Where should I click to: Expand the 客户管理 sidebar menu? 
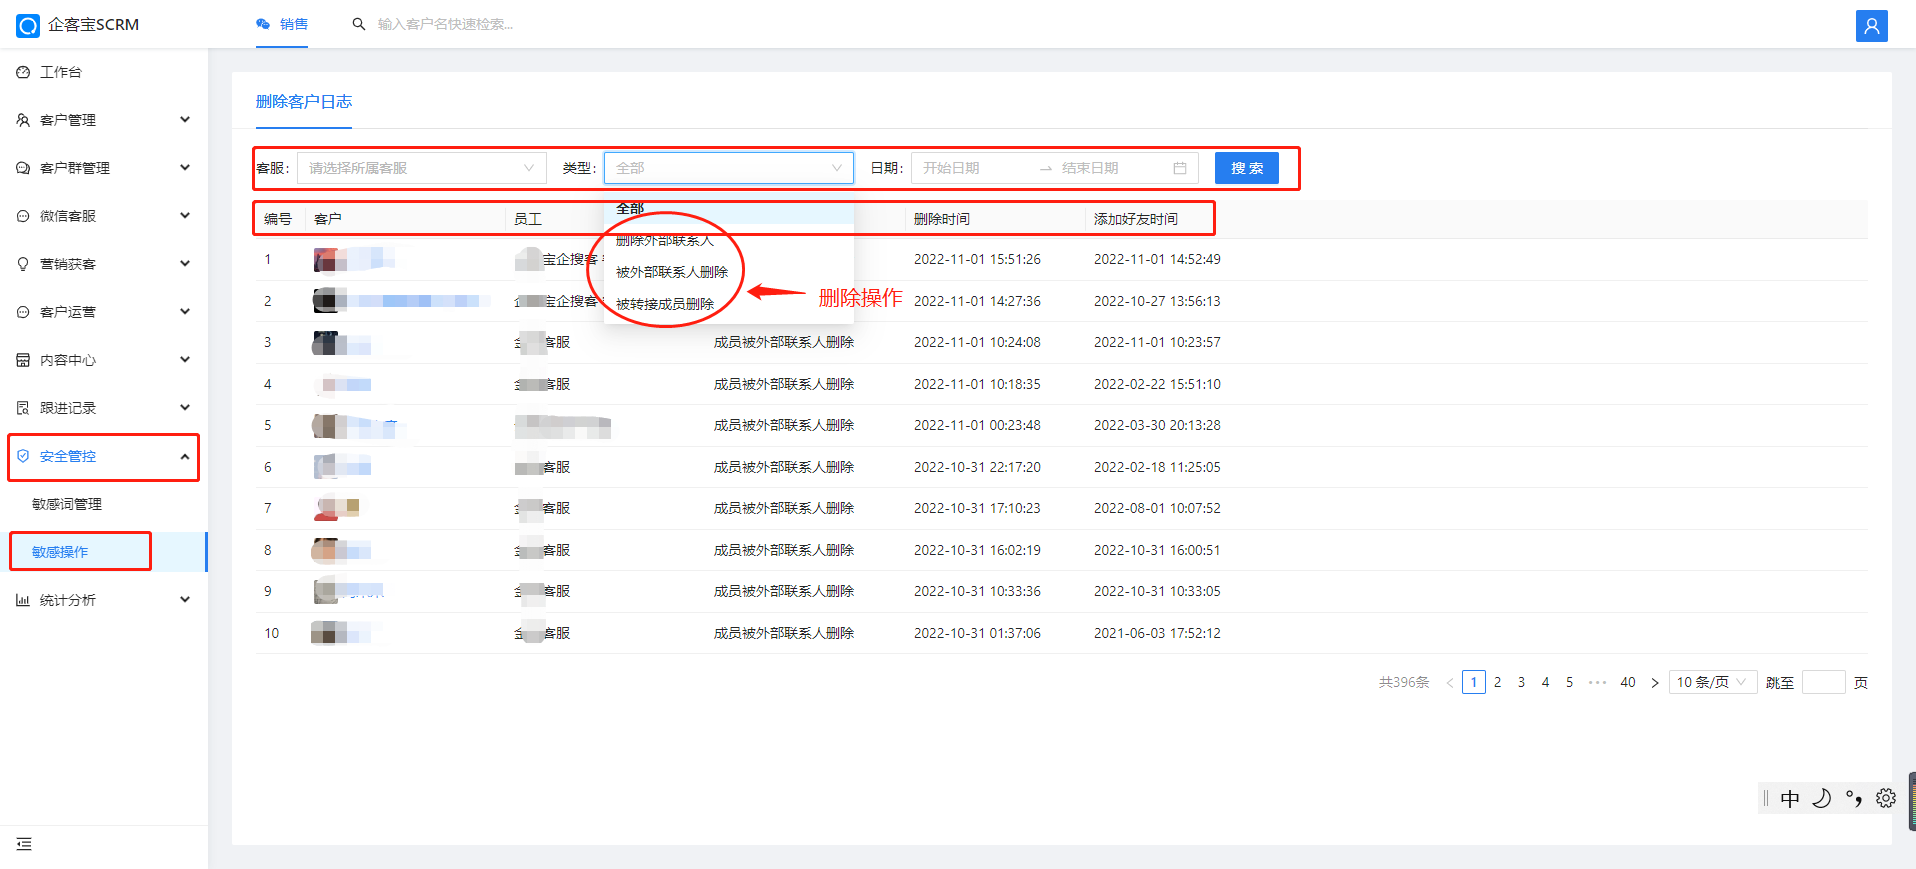[104, 120]
